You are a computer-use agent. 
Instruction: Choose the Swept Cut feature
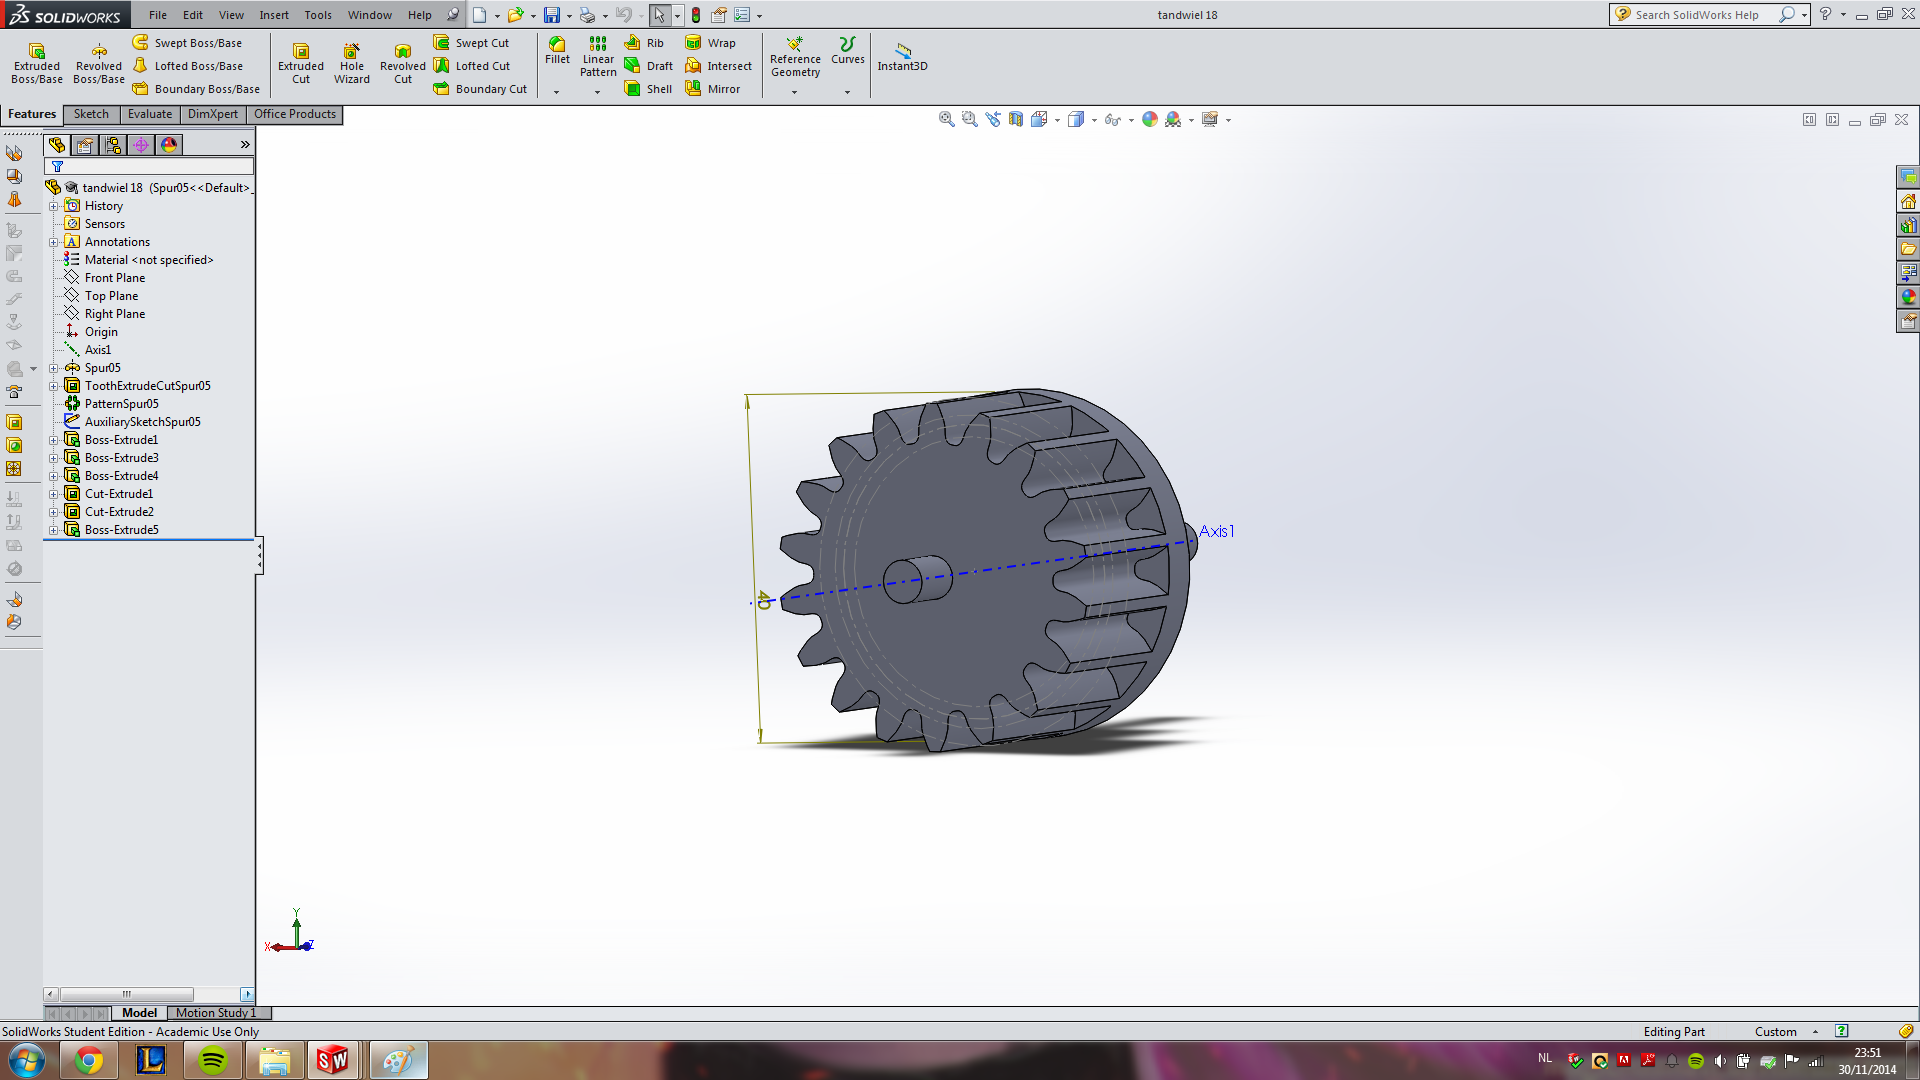pos(471,43)
